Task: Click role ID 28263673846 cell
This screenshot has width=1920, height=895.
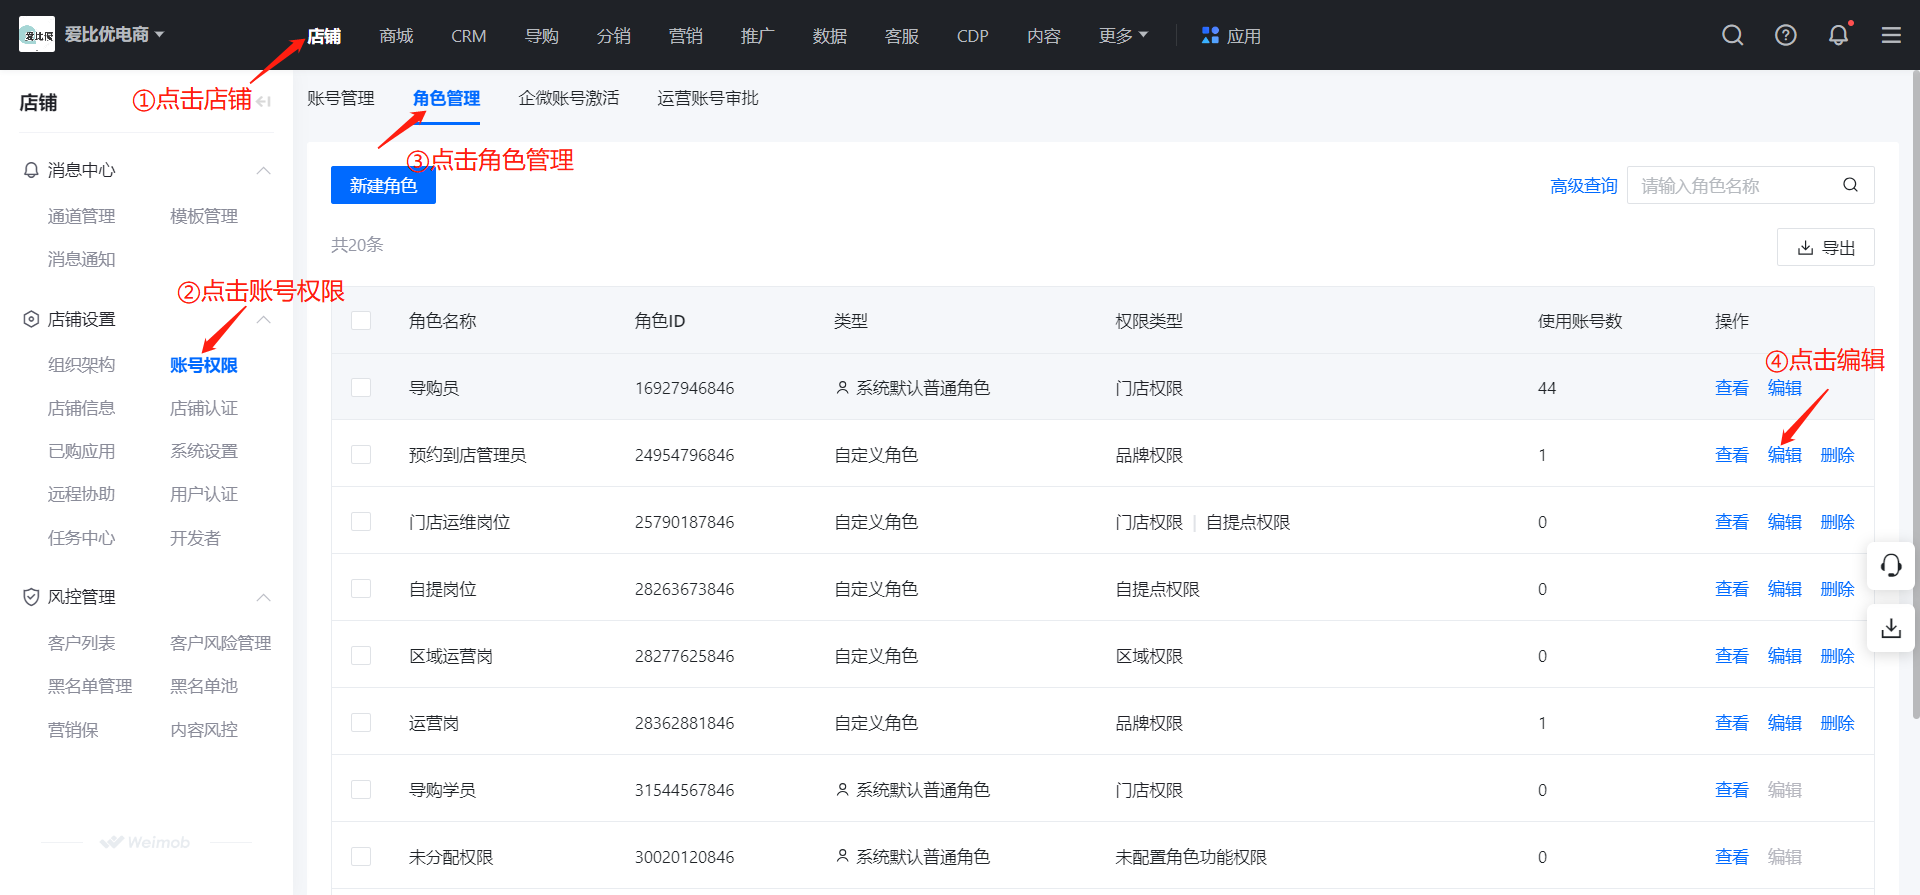Action: (684, 589)
